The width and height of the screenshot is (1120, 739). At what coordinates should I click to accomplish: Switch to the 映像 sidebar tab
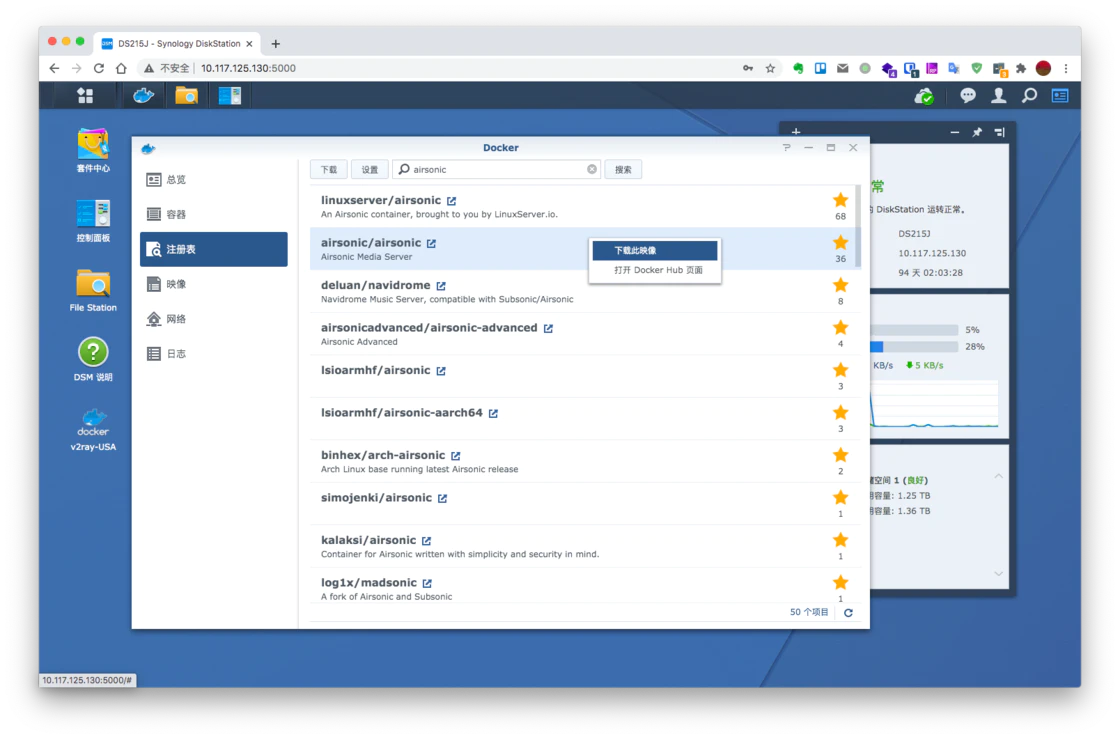(x=176, y=284)
